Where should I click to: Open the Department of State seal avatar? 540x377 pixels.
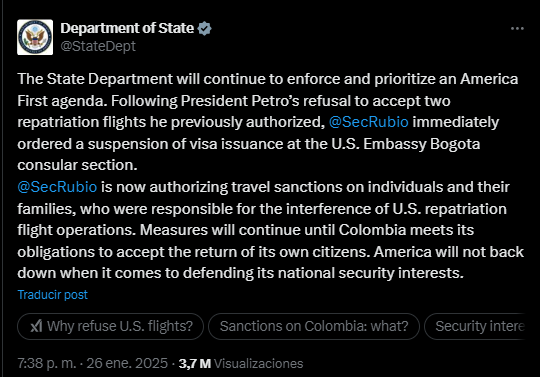35,37
